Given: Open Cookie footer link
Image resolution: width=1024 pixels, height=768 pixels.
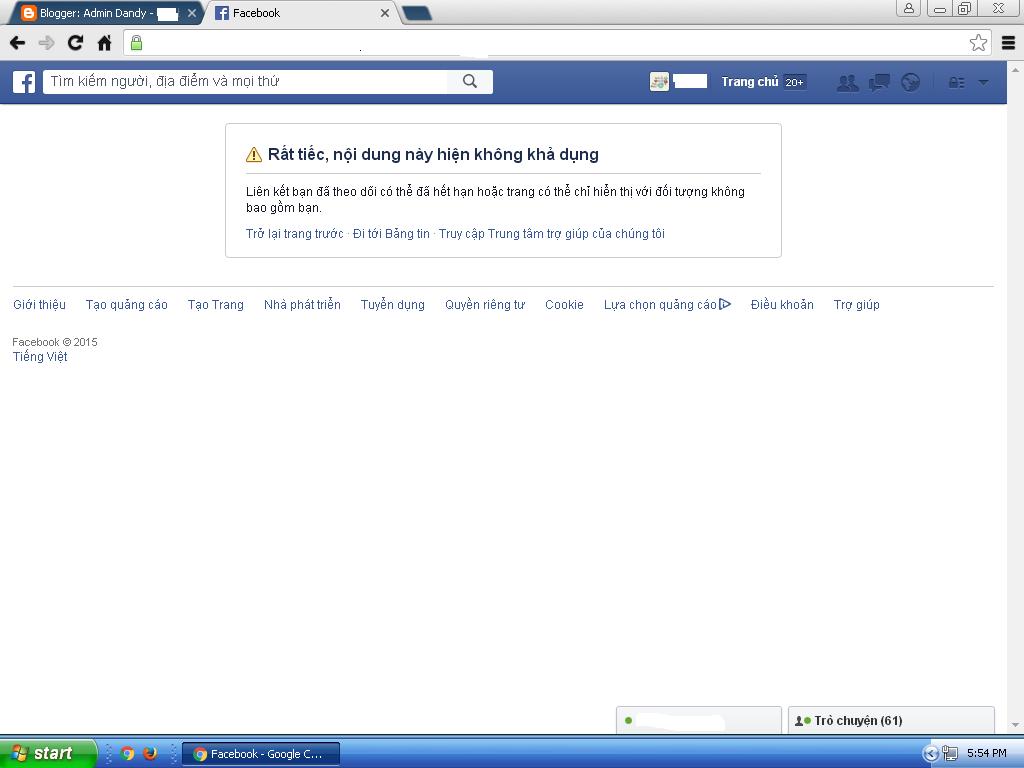Looking at the screenshot, I should click(564, 305).
